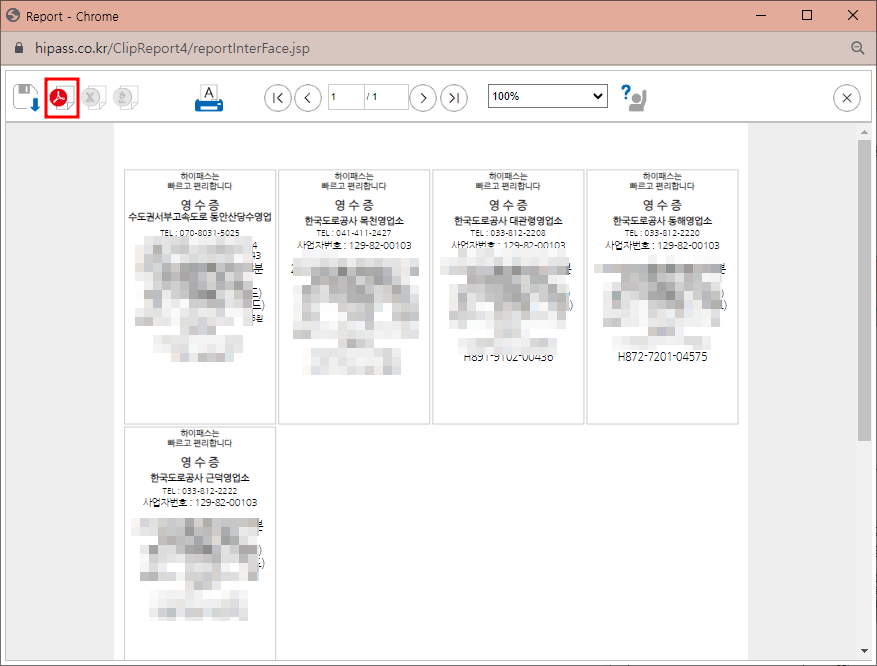This screenshot has height=666, width=877.
Task: Click the site lock icon
Action: click(19, 48)
